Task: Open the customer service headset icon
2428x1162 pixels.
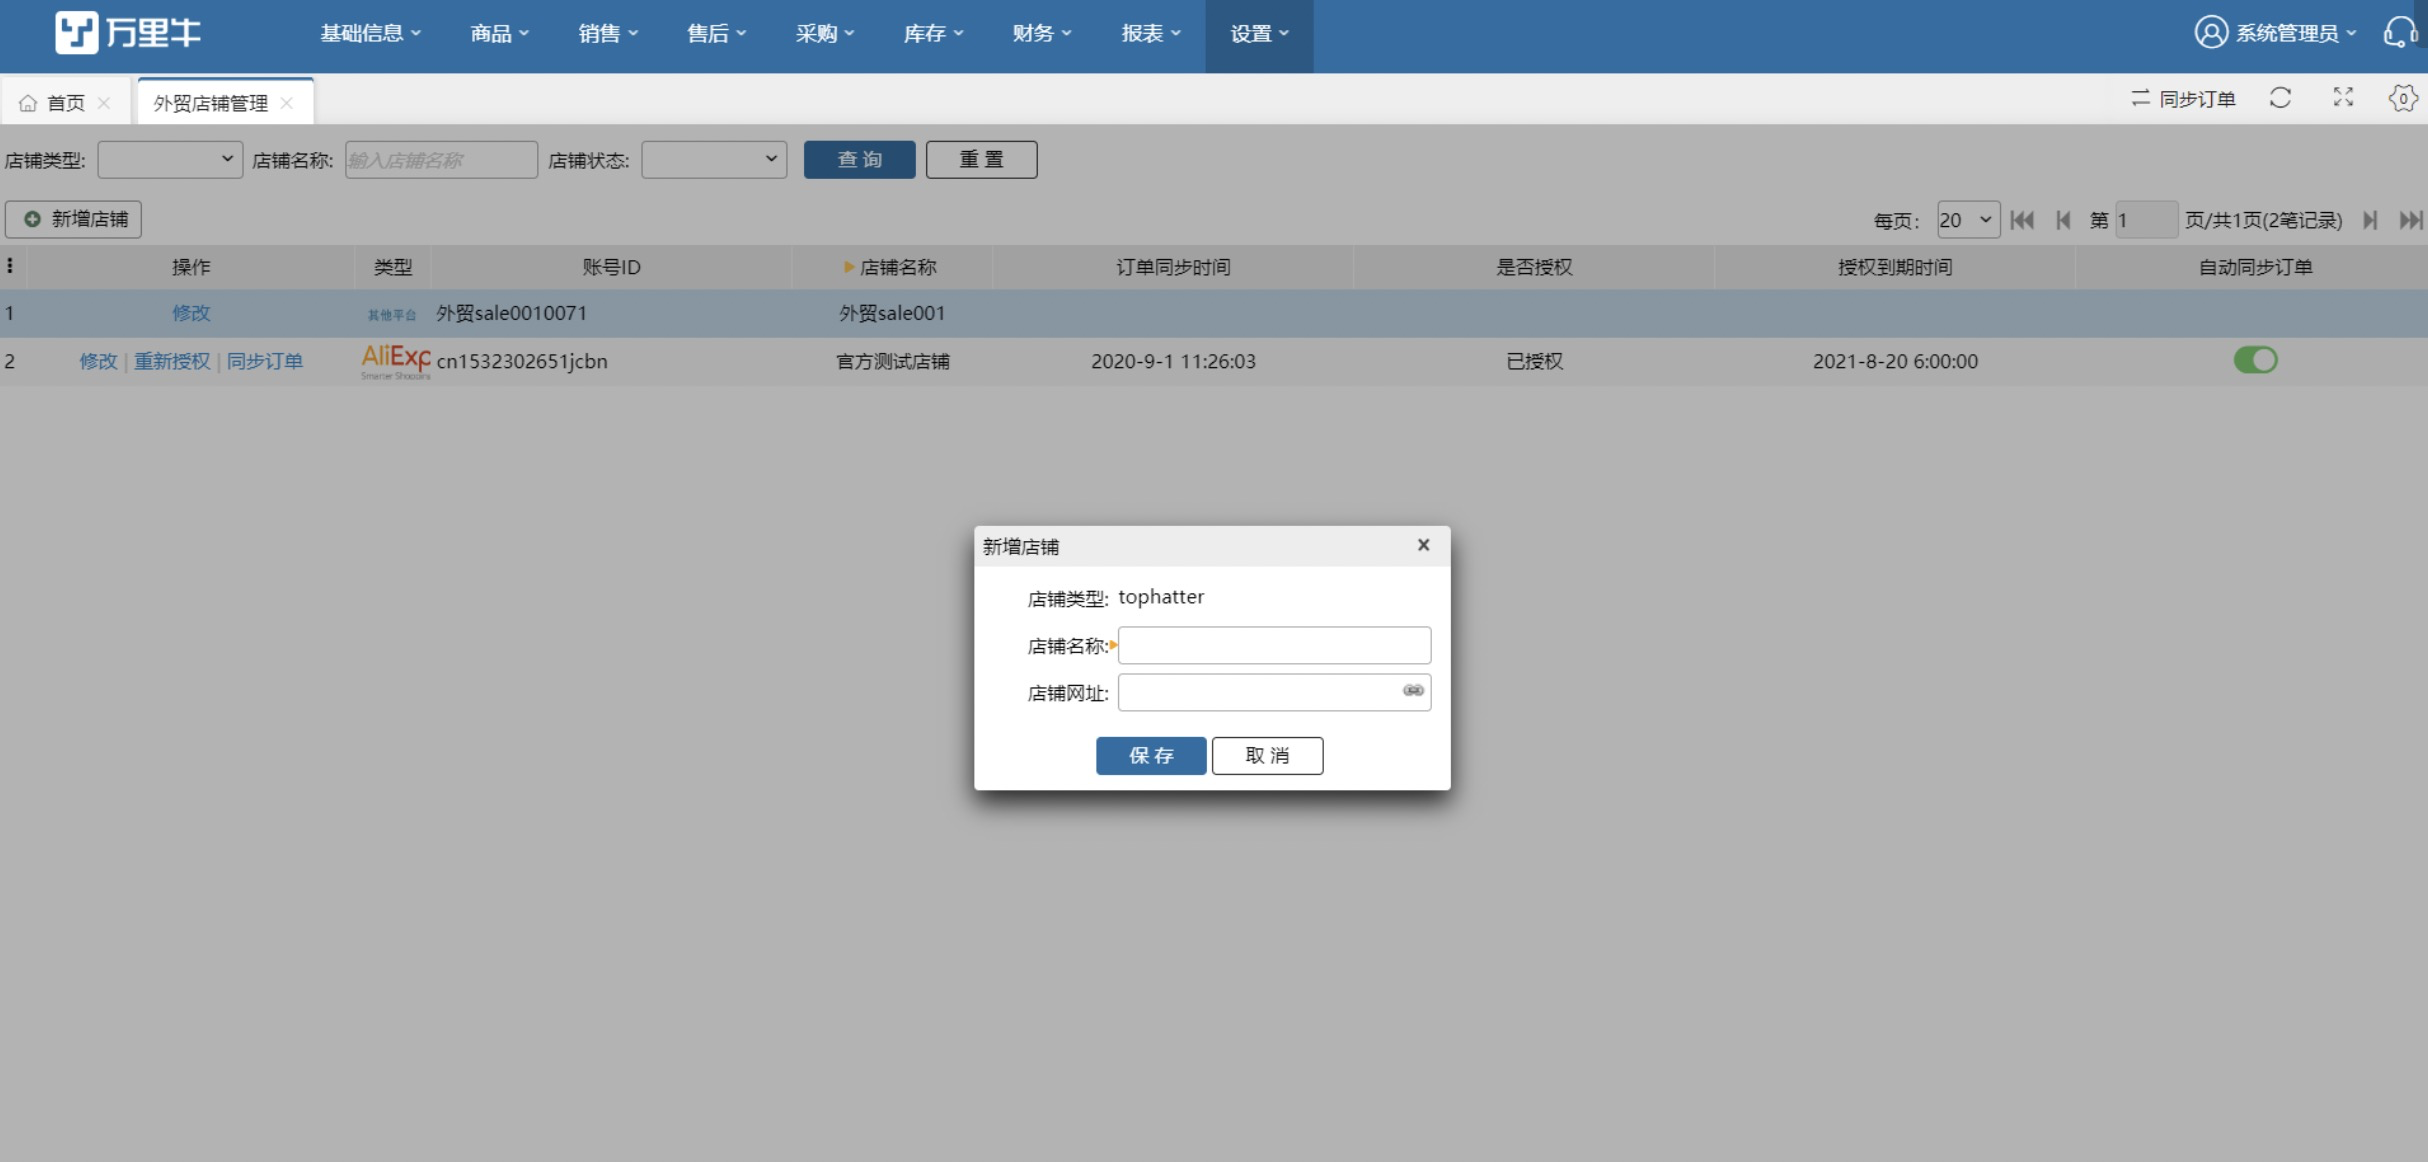Action: click(2401, 33)
